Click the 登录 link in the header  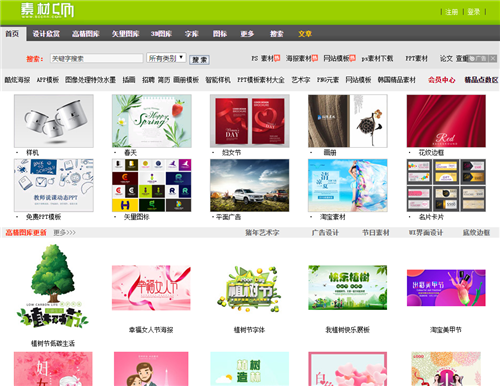(x=474, y=12)
